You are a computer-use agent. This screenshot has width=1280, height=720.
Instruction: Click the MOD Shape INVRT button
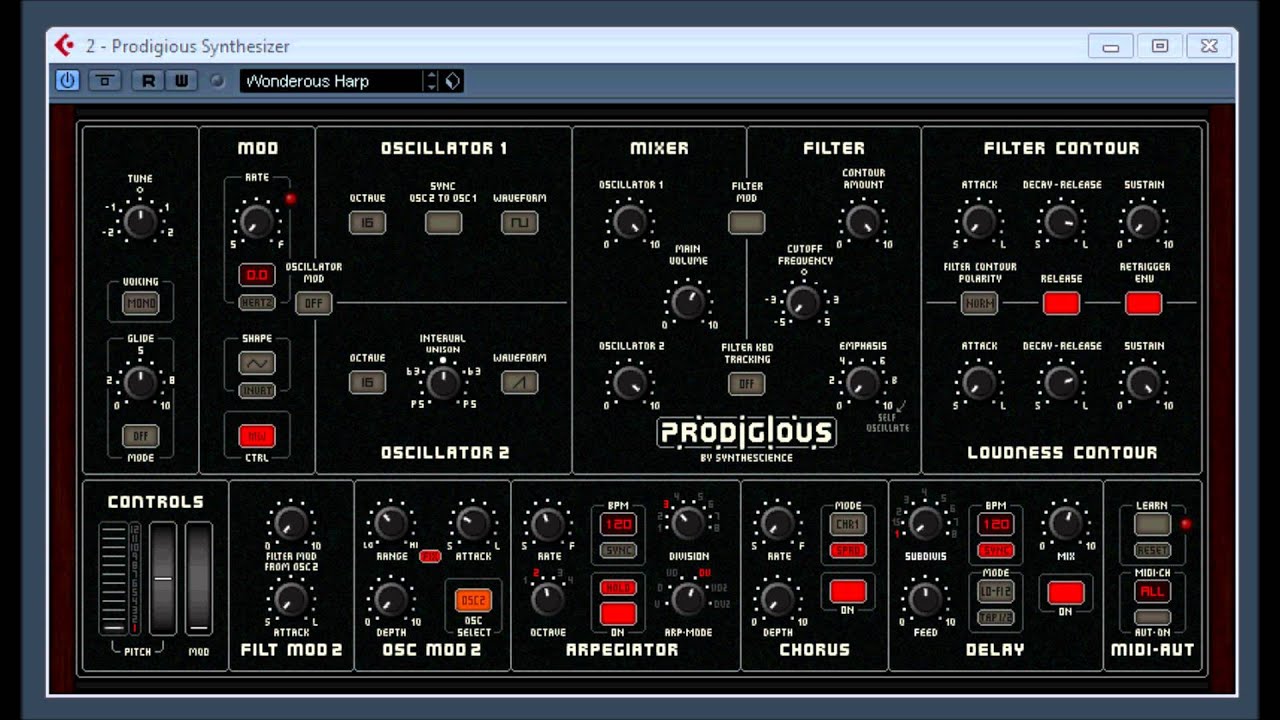pos(257,390)
